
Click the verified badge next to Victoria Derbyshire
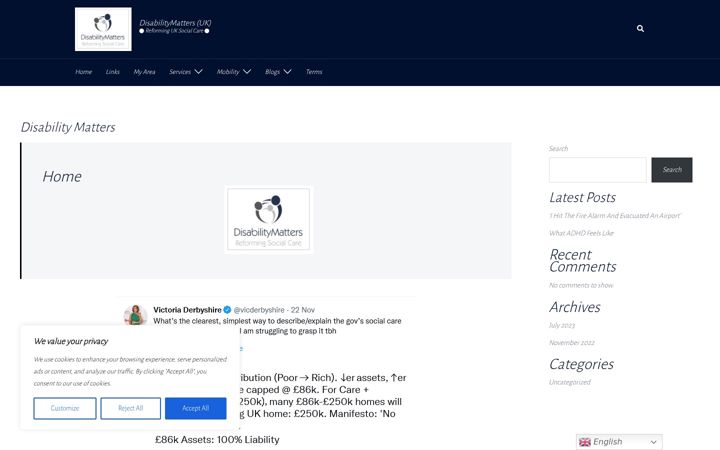[227, 310]
